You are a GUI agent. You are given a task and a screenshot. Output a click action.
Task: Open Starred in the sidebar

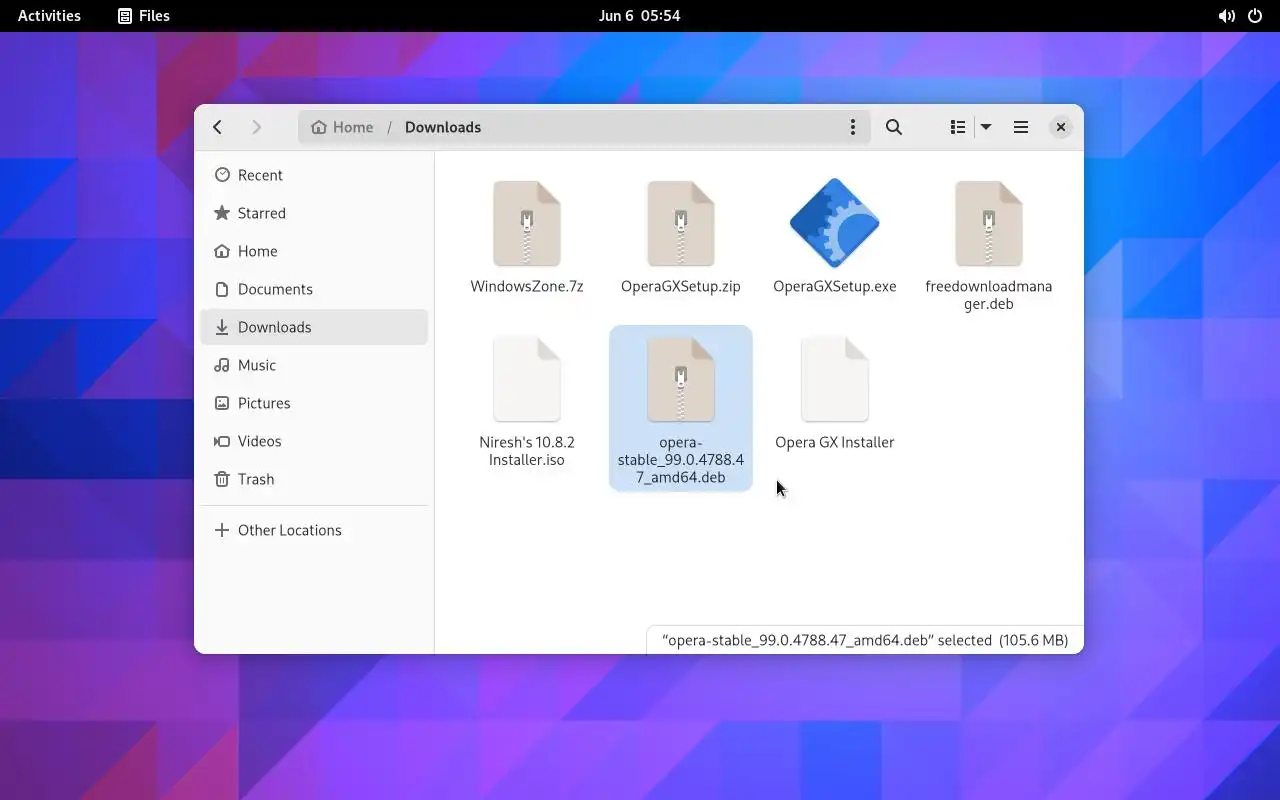click(314, 213)
